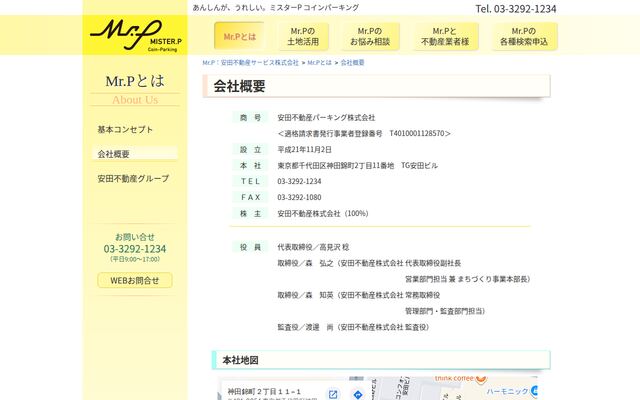Viewport: 640px width, 400px height.
Task: Click the think coffee map marker
Action: click(481, 379)
